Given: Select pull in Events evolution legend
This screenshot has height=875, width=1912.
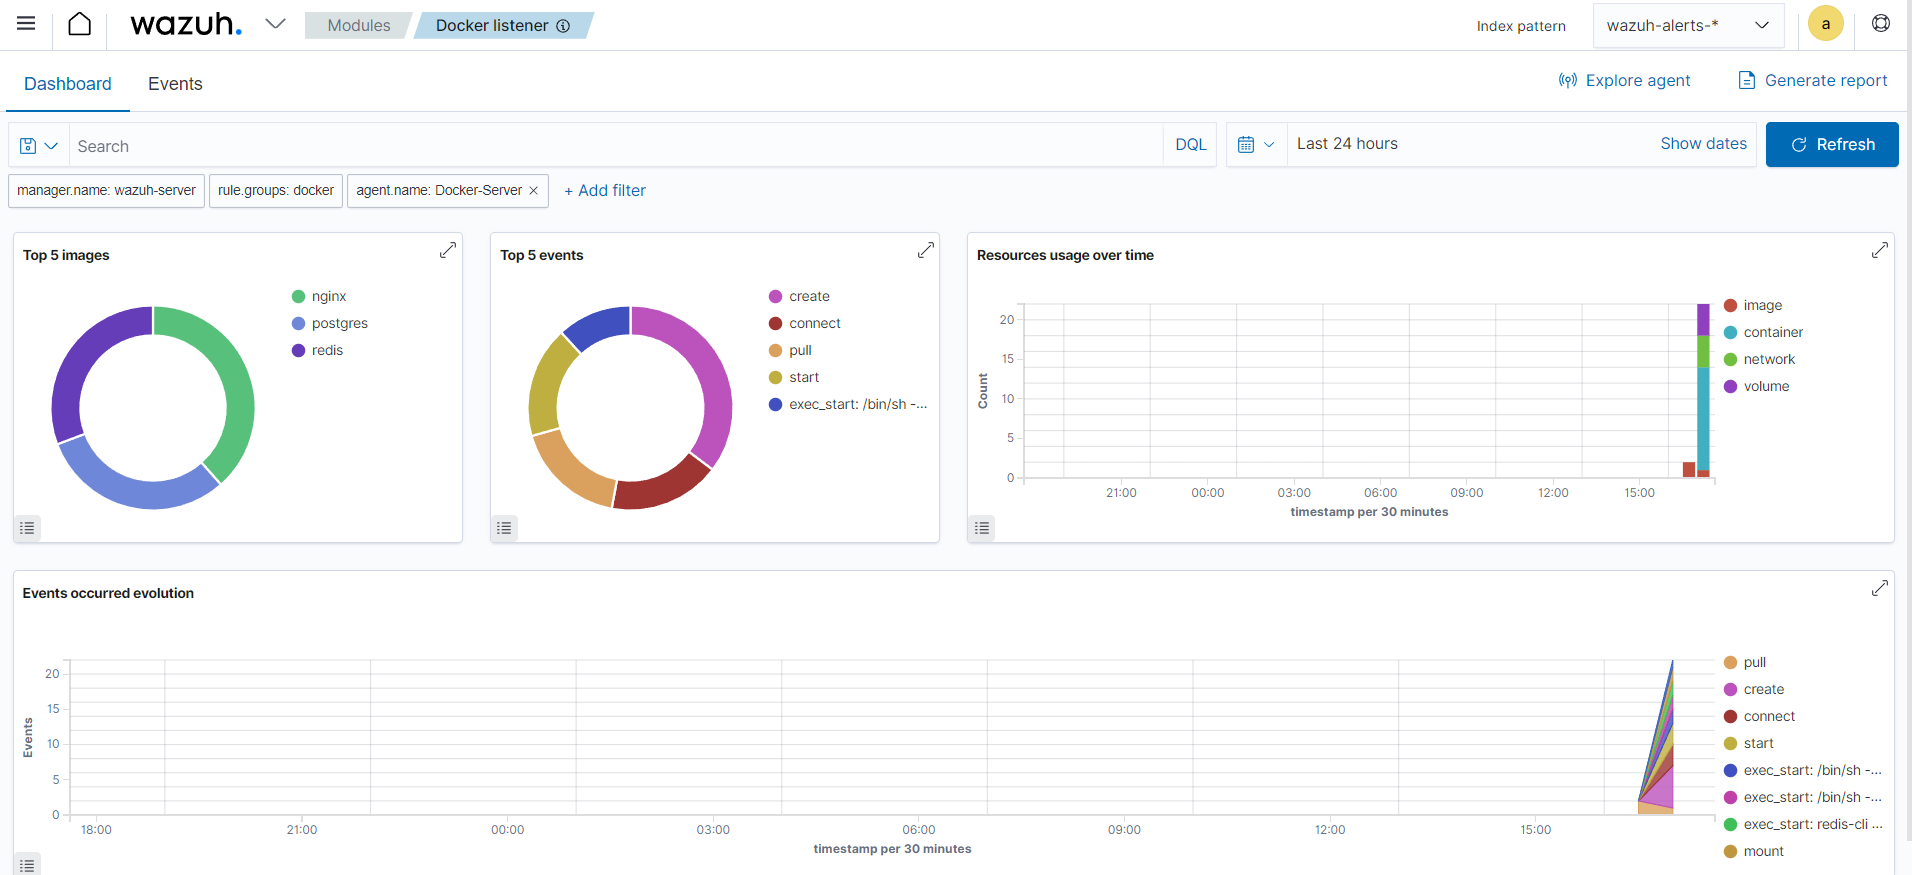Looking at the screenshot, I should (1745, 663).
